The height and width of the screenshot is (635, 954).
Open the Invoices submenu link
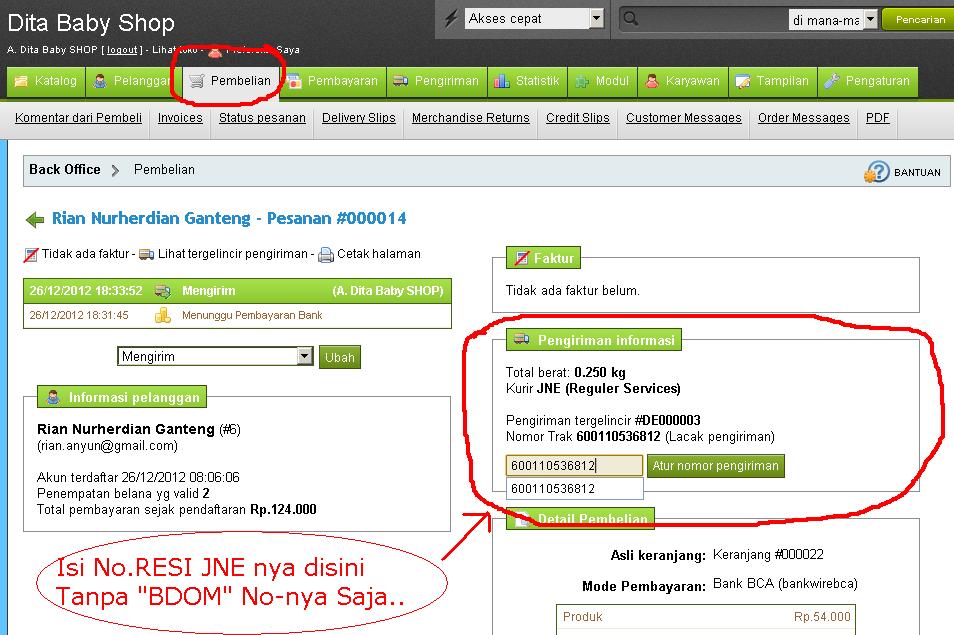pos(180,117)
